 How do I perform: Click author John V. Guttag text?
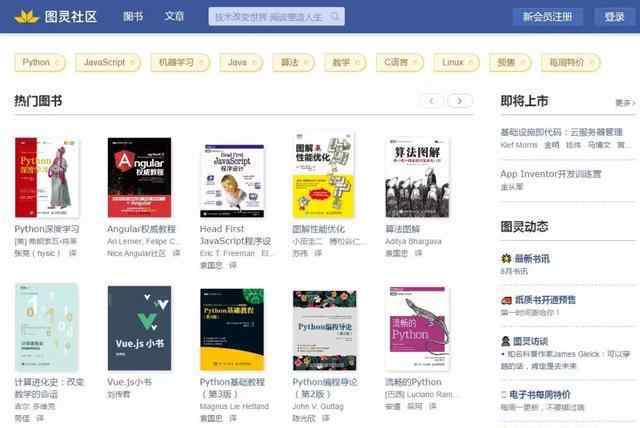tap(318, 406)
